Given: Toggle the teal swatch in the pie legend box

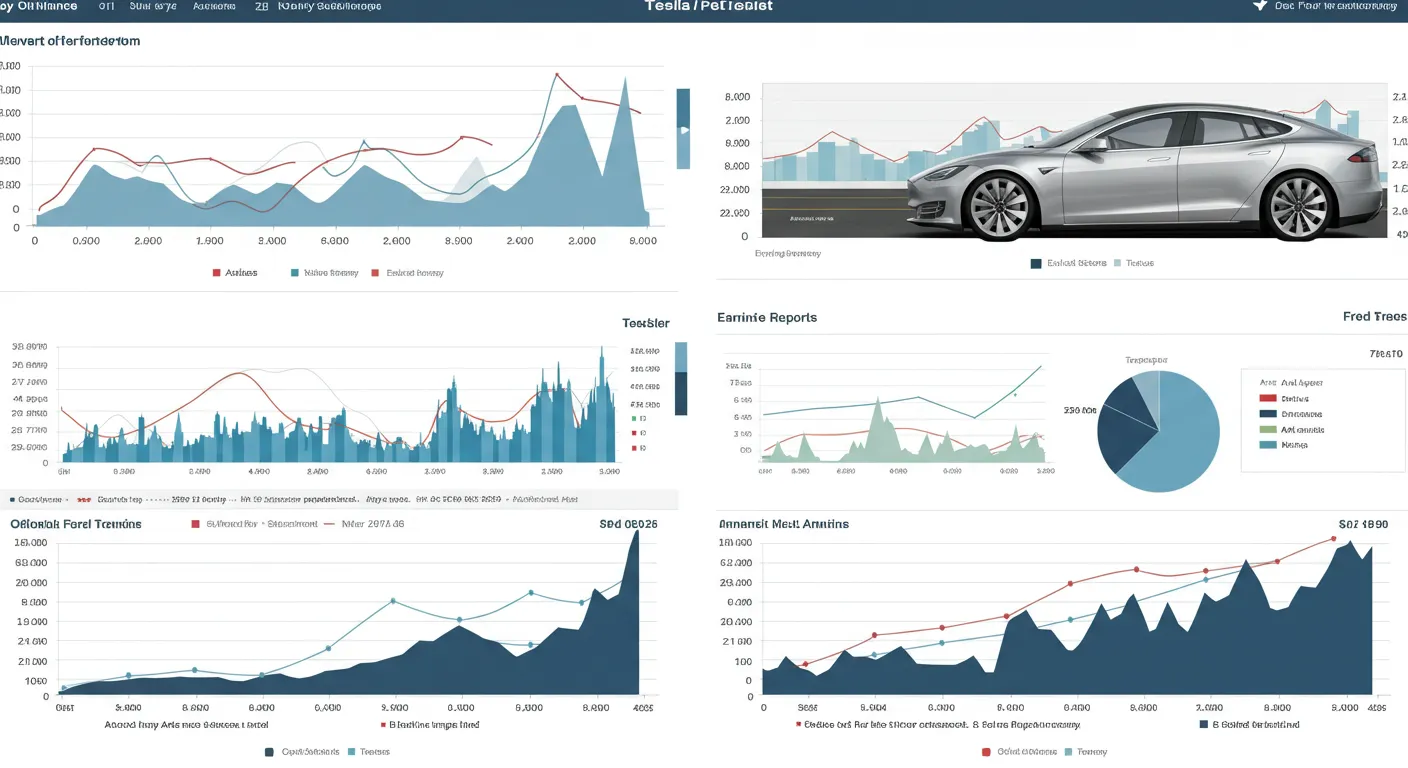Looking at the screenshot, I should pos(1268,445).
